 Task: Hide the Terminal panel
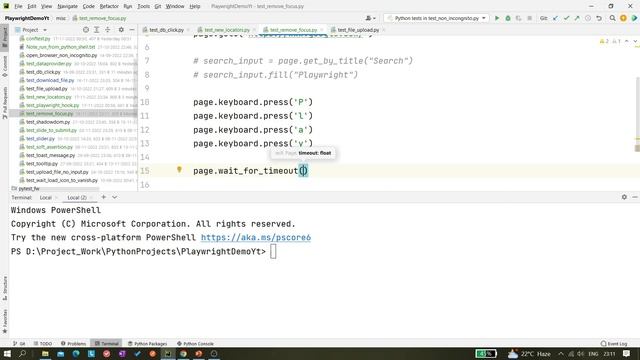pos(635,197)
